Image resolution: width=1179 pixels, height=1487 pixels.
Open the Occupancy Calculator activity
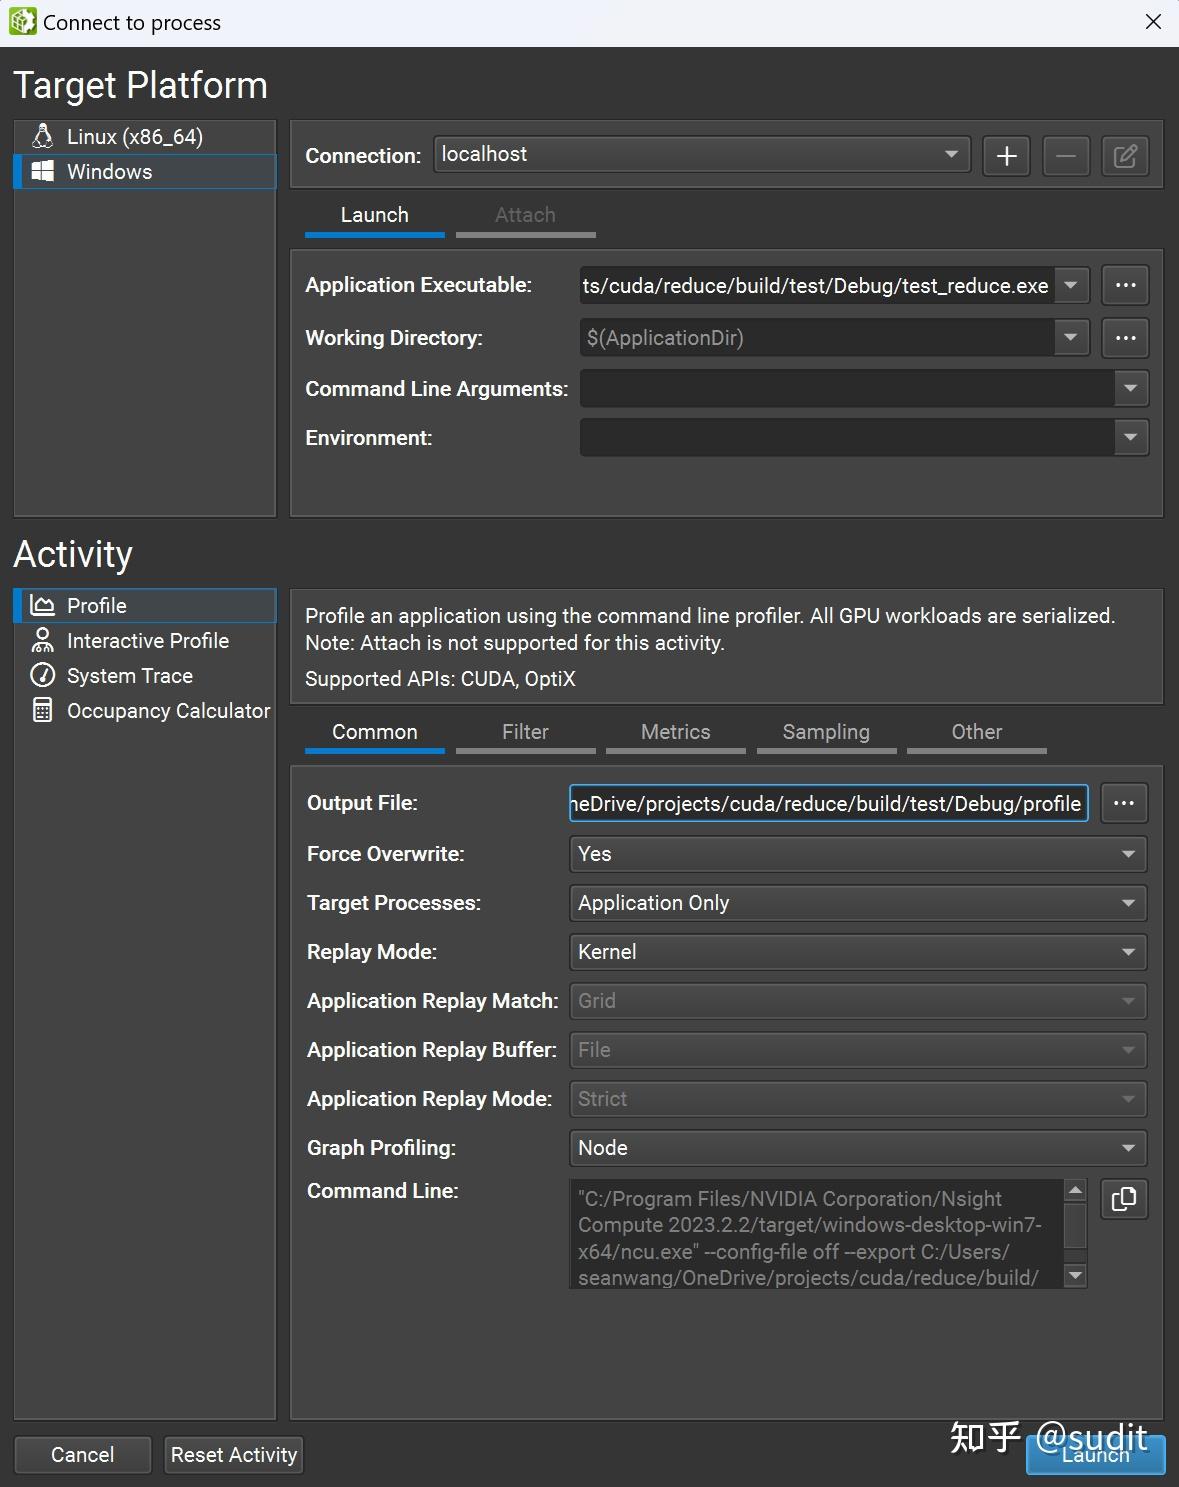167,711
